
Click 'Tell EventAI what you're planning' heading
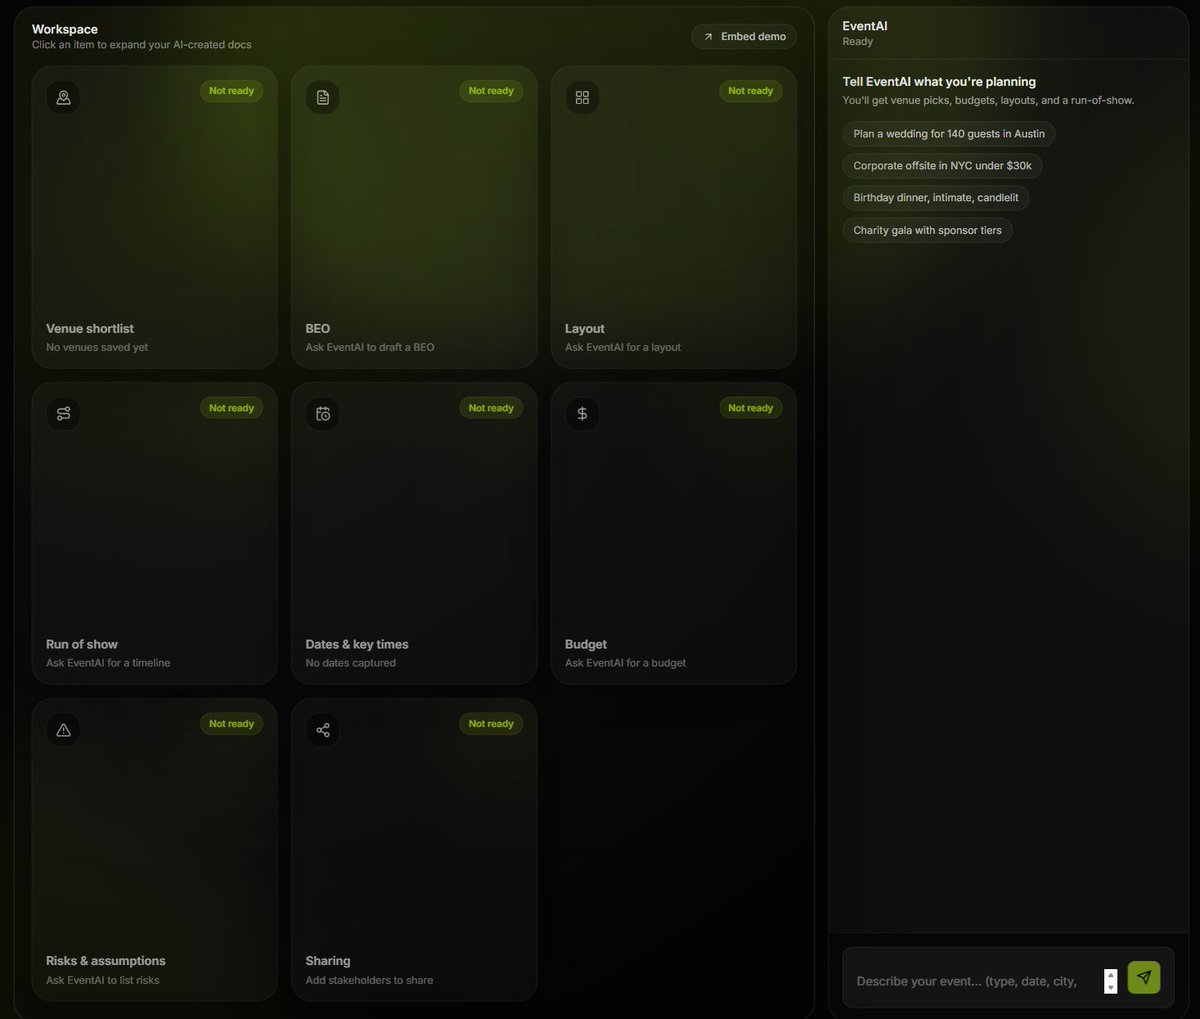(939, 82)
